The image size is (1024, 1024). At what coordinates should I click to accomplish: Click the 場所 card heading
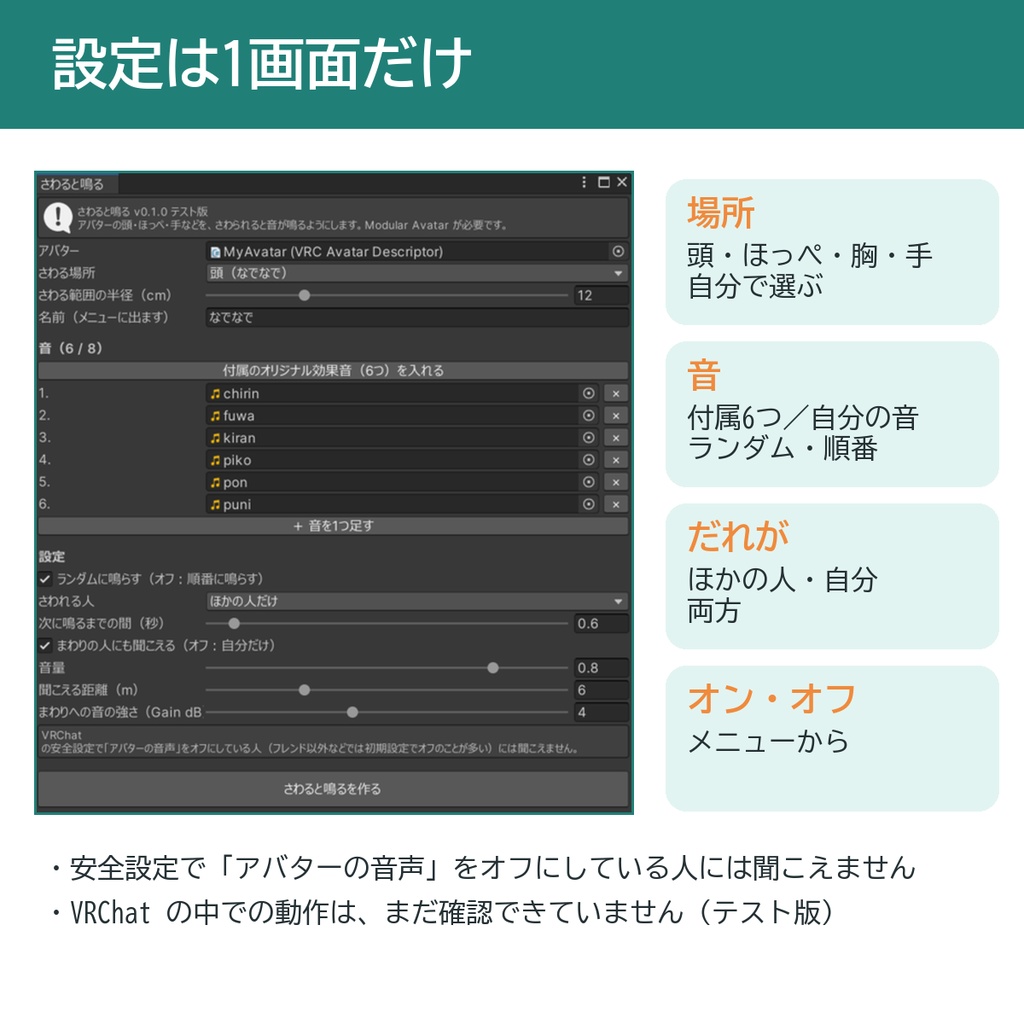720,213
